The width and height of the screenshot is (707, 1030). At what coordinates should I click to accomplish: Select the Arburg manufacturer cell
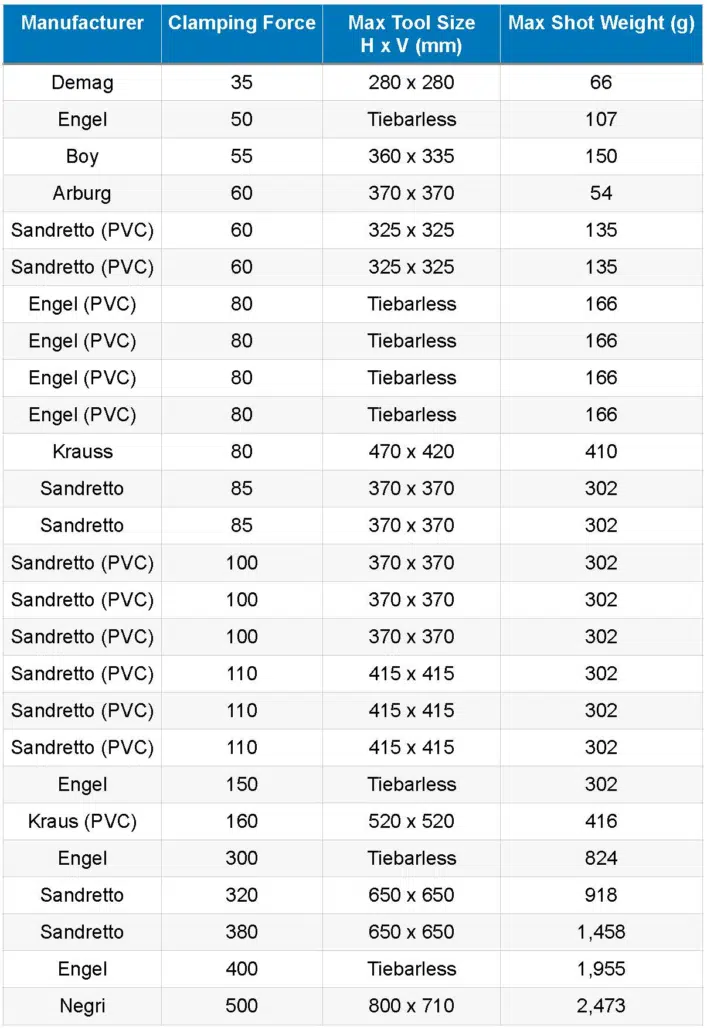(x=82, y=193)
